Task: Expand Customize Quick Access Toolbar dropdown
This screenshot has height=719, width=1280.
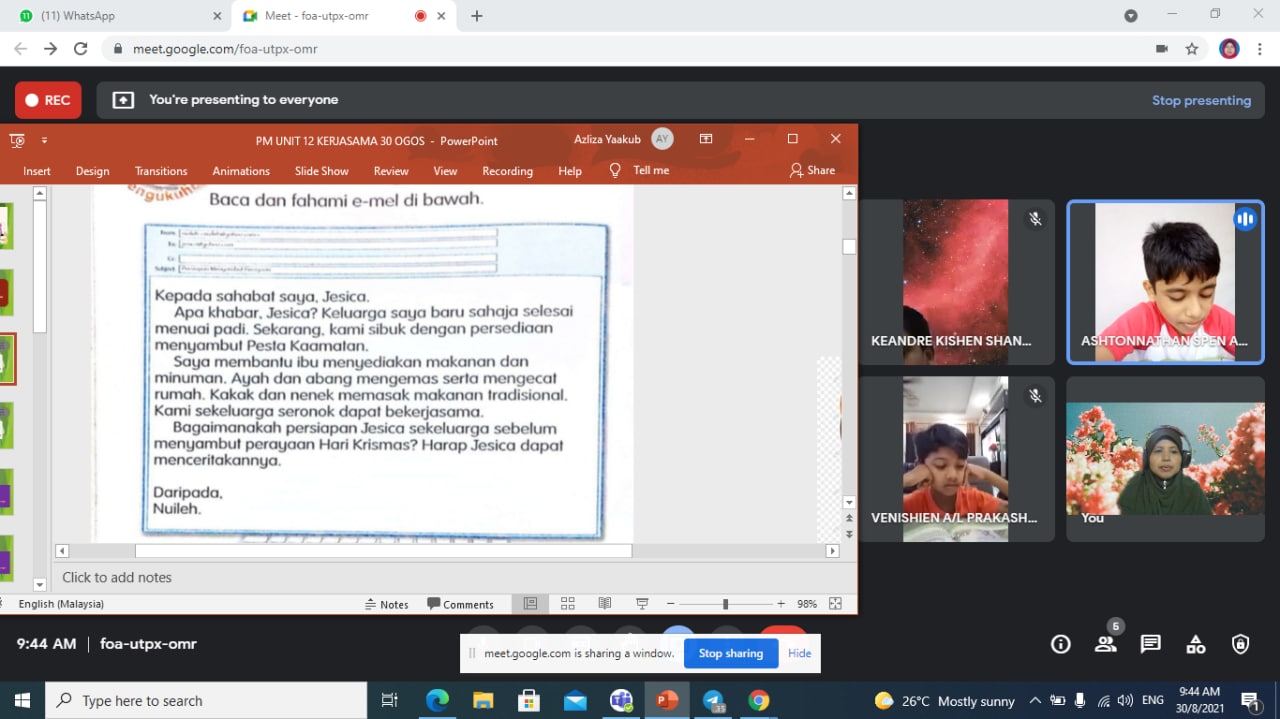Action: click(x=44, y=140)
